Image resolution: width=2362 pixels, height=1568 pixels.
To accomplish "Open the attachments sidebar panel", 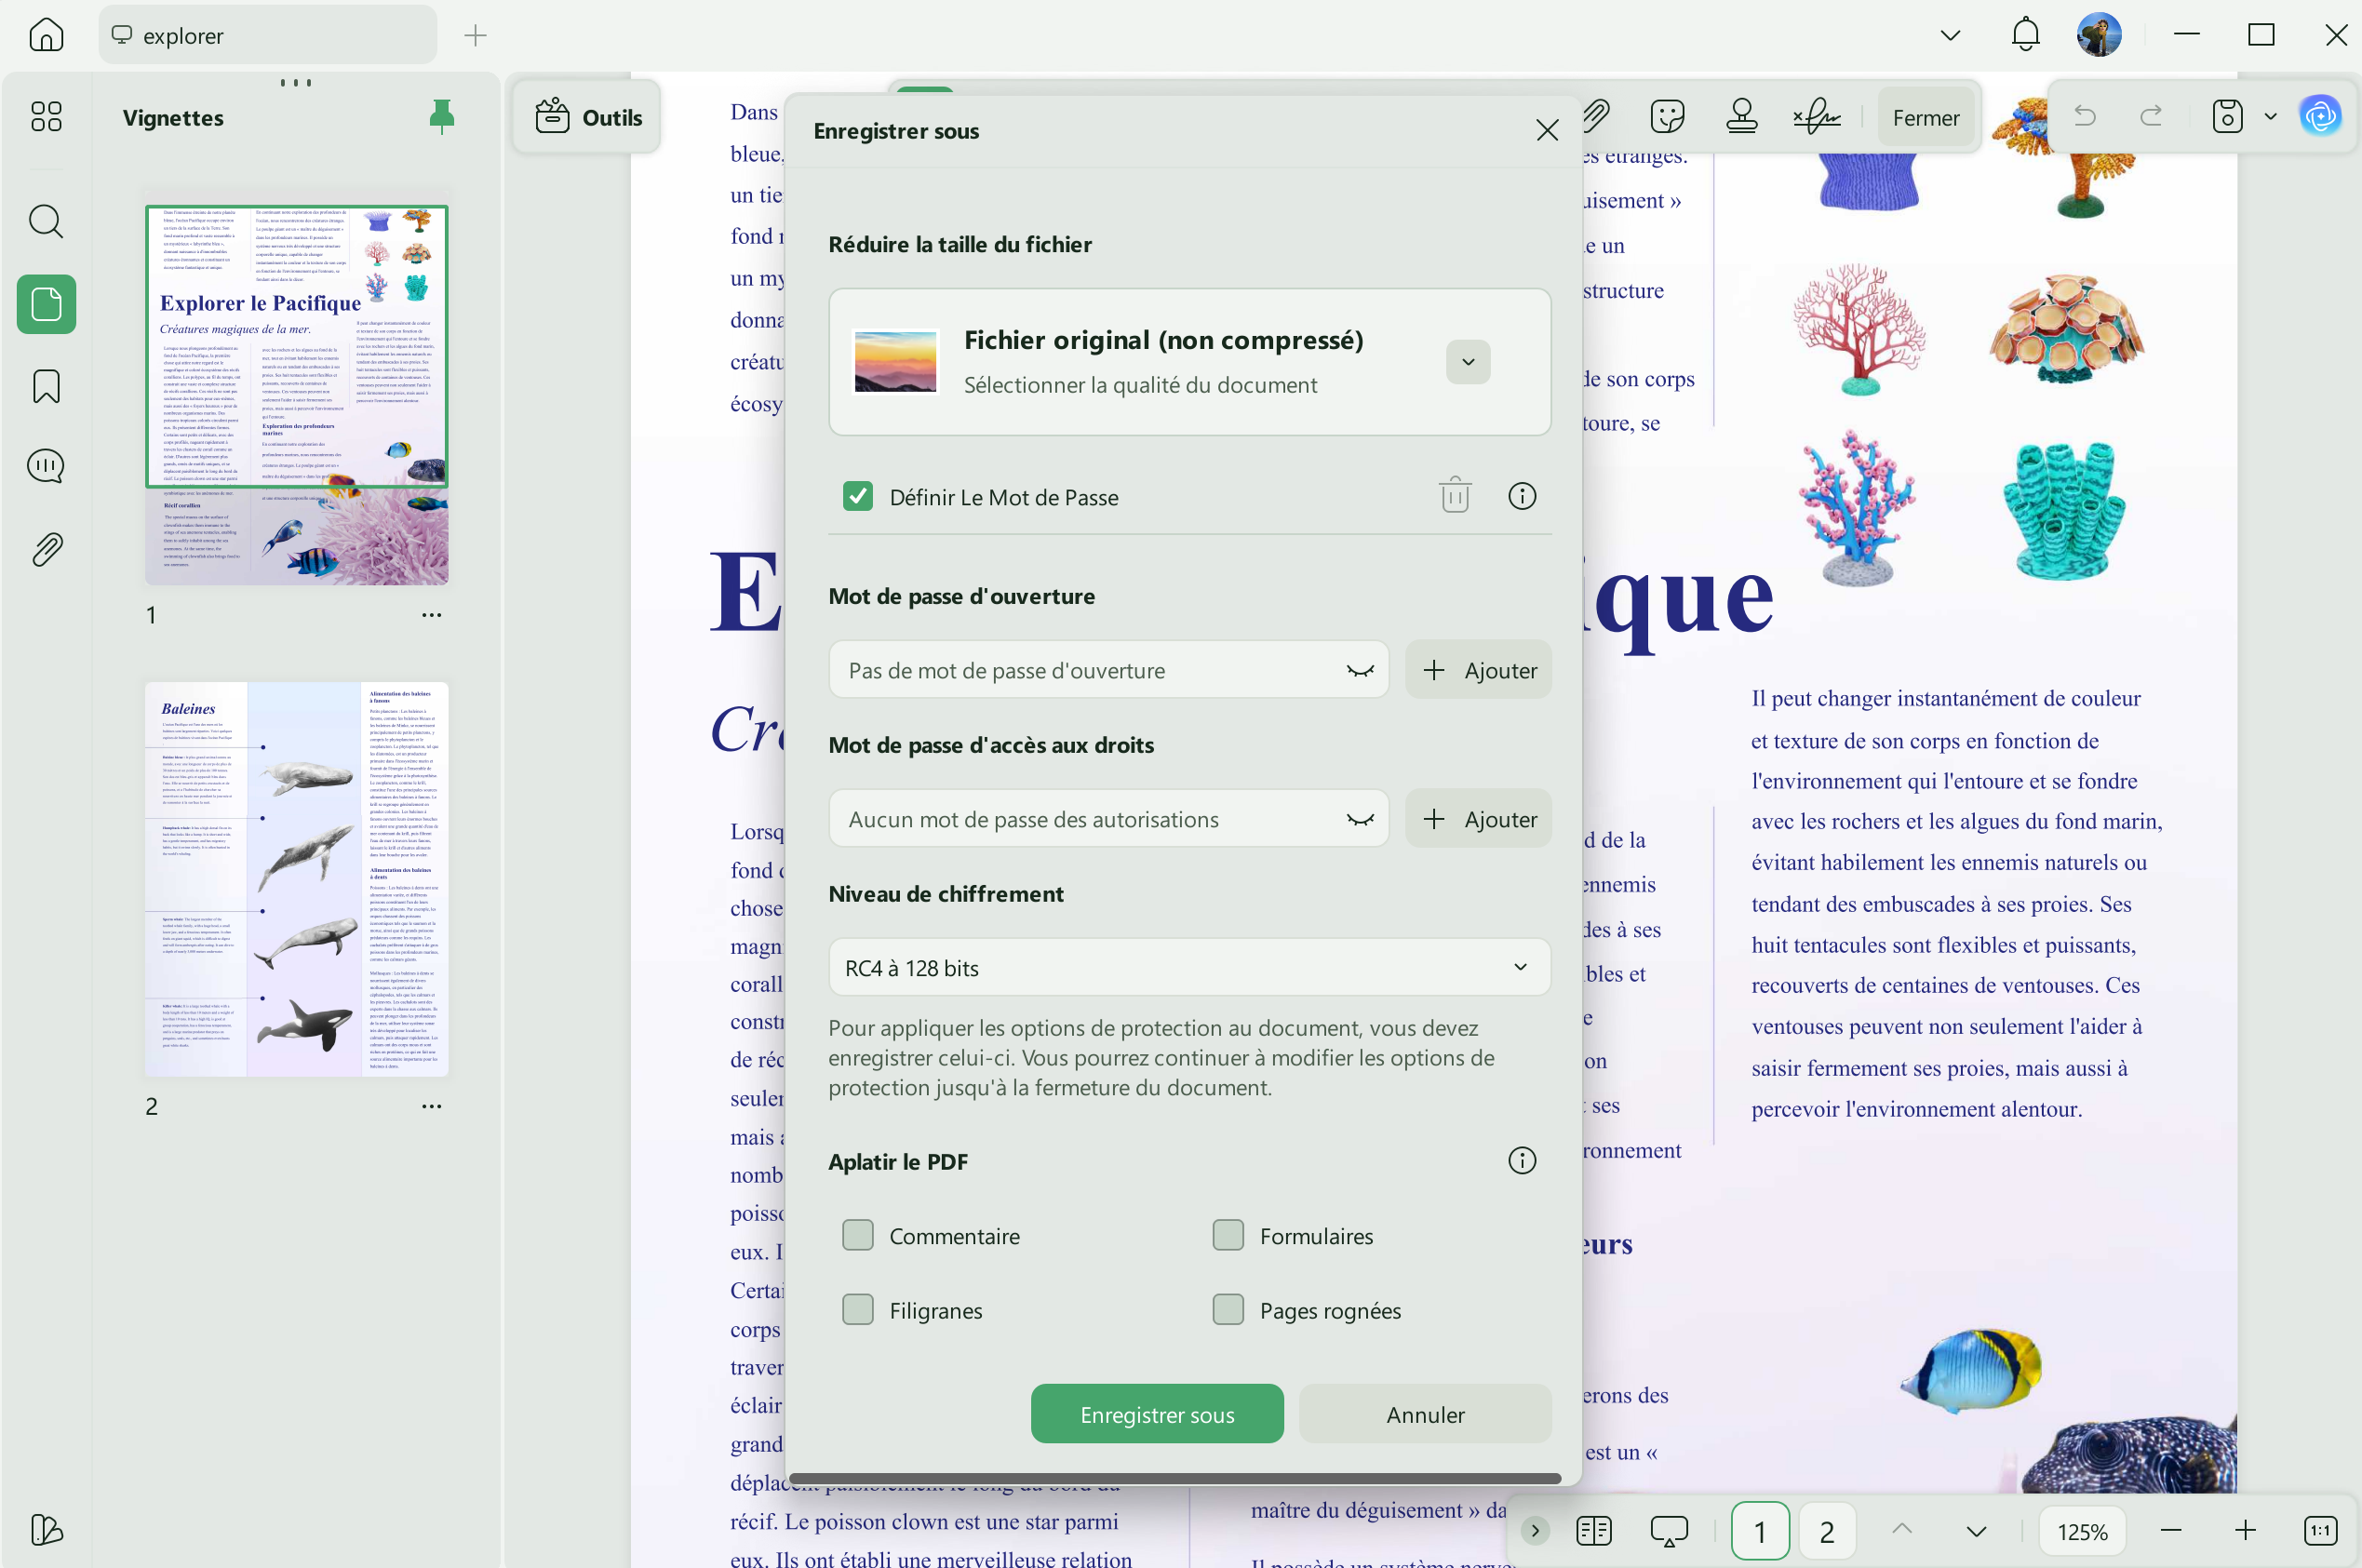I will [46, 549].
